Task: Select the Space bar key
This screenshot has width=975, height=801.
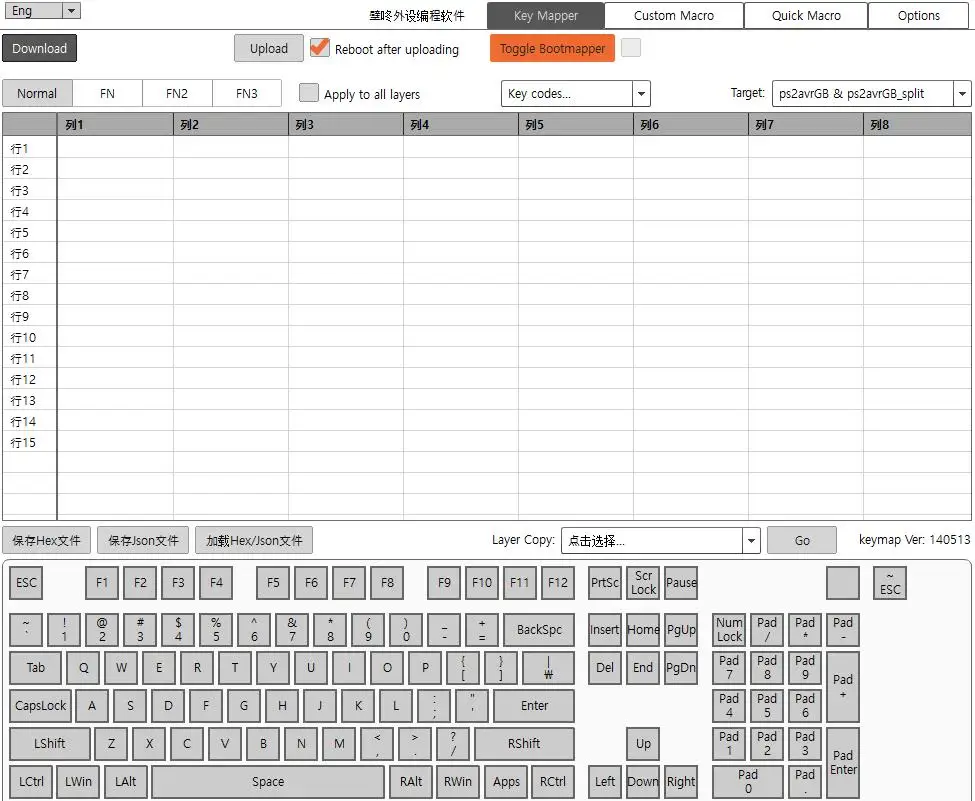Action: [267, 782]
